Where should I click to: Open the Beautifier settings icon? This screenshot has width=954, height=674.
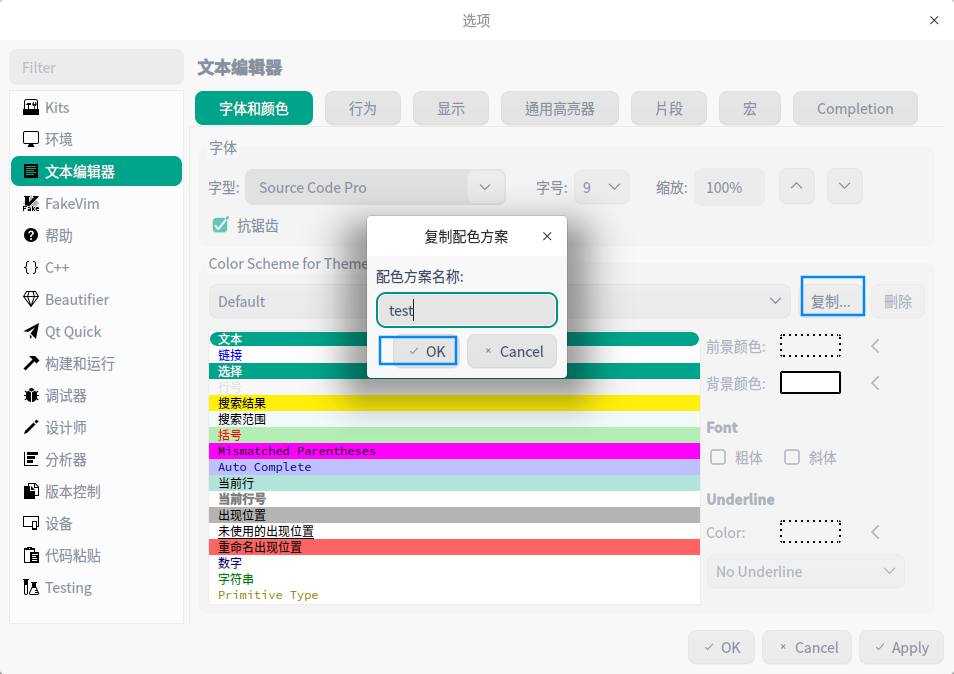point(31,299)
